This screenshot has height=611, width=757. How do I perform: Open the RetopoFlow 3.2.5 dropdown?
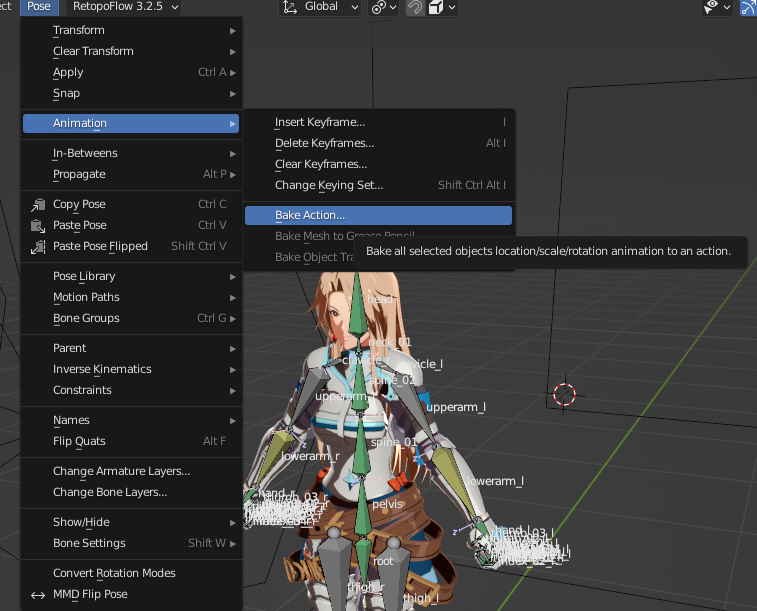[x=124, y=7]
